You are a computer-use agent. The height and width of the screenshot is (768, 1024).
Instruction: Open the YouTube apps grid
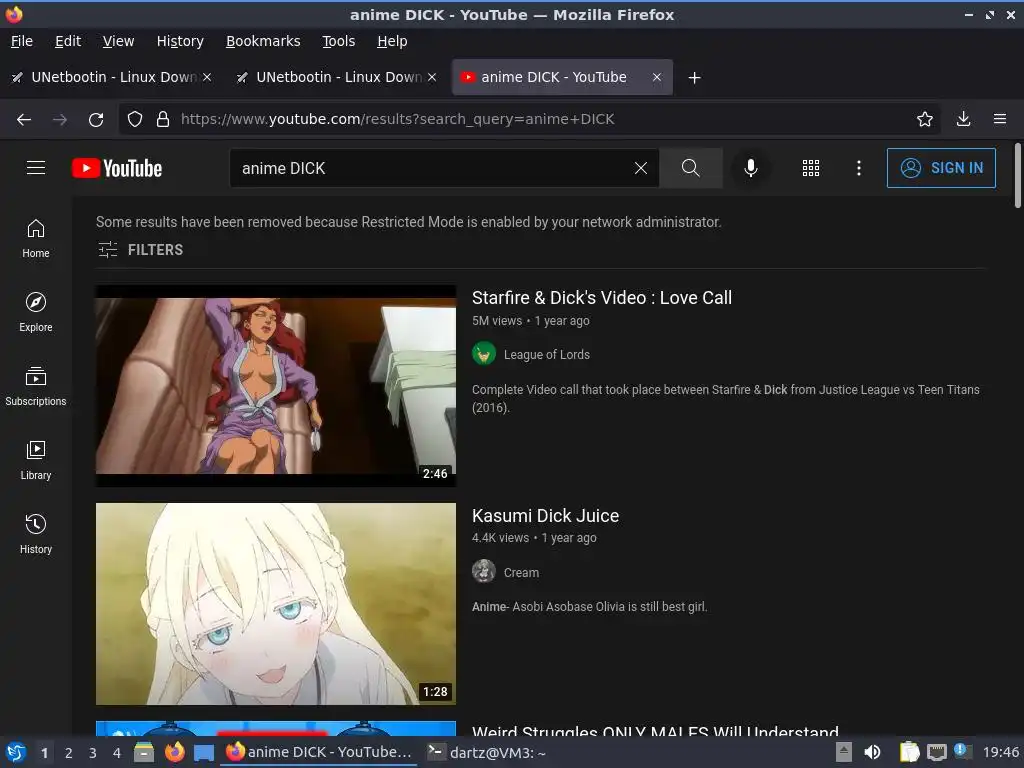click(810, 168)
